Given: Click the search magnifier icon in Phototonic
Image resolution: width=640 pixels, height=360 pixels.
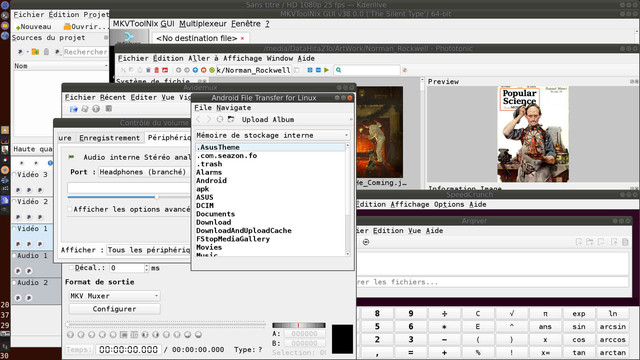Looking at the screenshot, I should pos(338,70).
